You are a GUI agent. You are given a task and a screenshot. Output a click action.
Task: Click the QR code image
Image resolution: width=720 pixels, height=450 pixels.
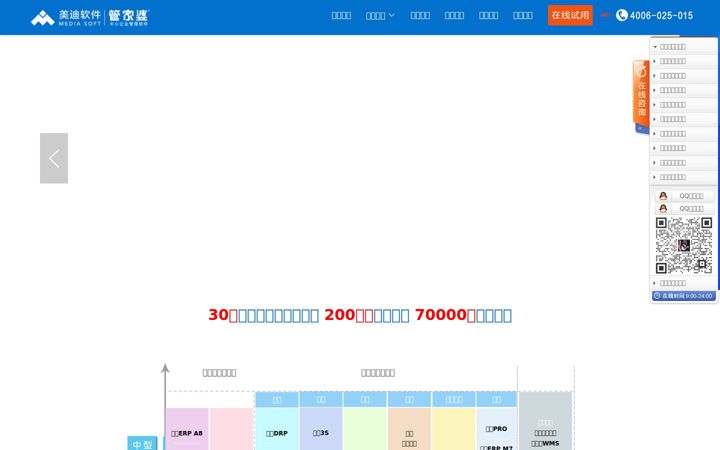[x=684, y=246]
